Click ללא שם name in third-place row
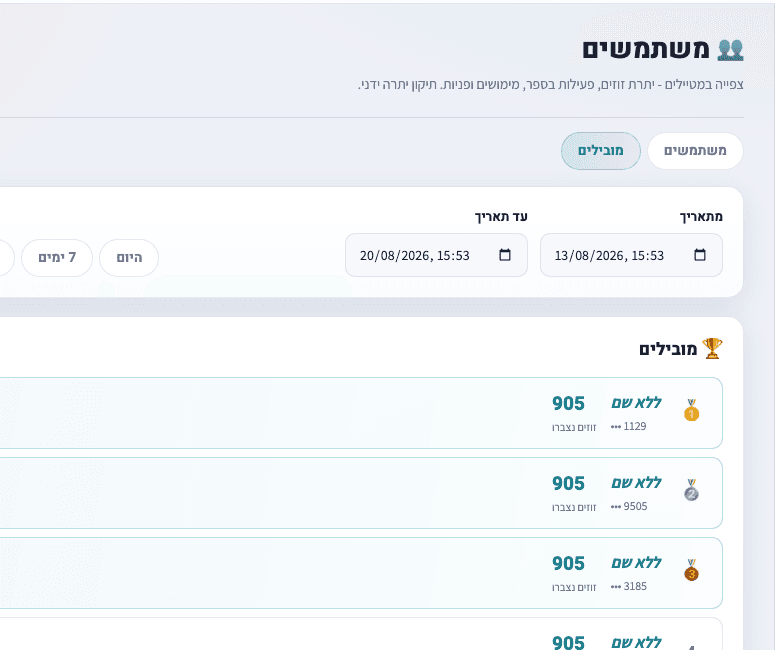This screenshot has height=650, width=775. coord(636,563)
